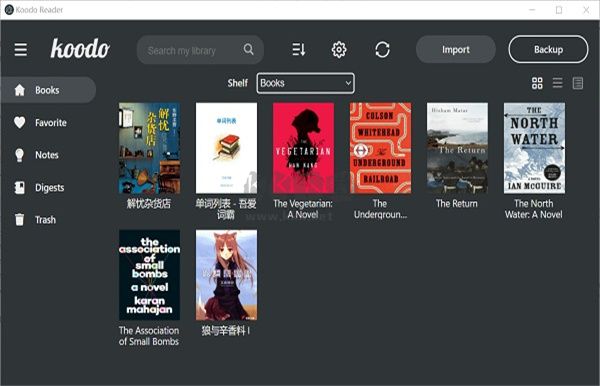Switch to list view icon
The image size is (600, 386).
click(x=558, y=83)
